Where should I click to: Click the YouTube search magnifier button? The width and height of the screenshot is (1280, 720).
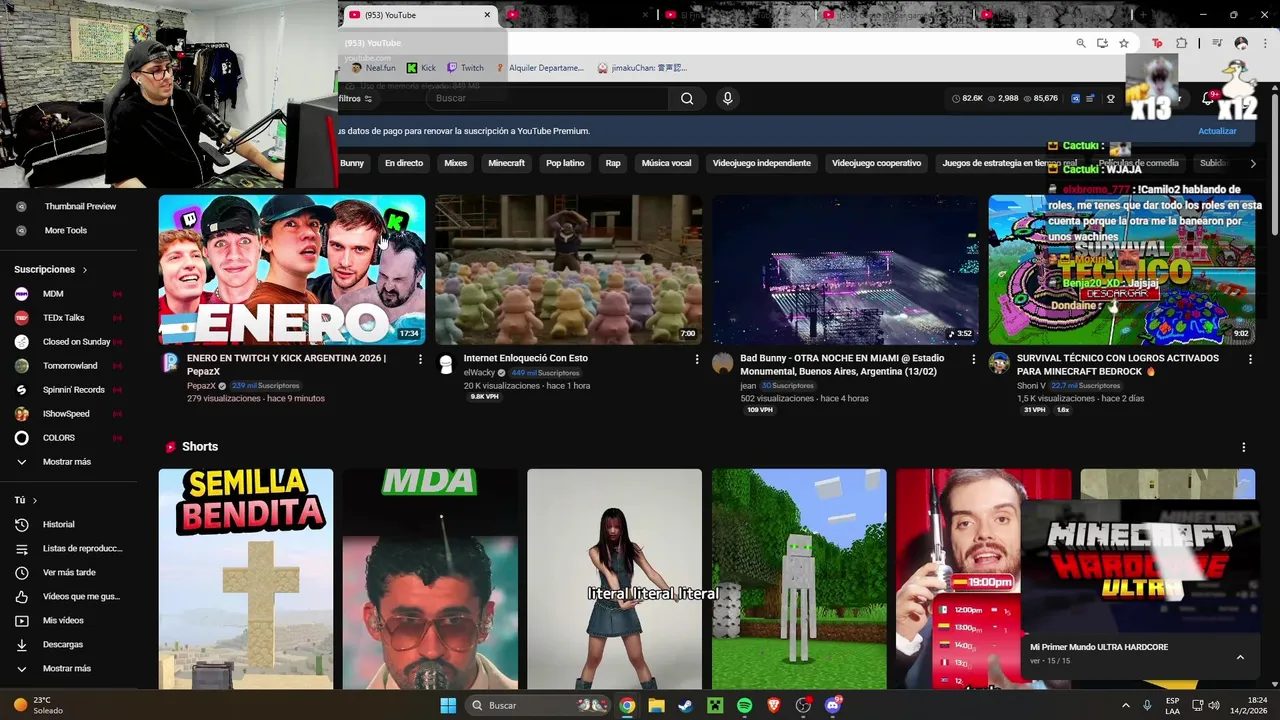[687, 98]
